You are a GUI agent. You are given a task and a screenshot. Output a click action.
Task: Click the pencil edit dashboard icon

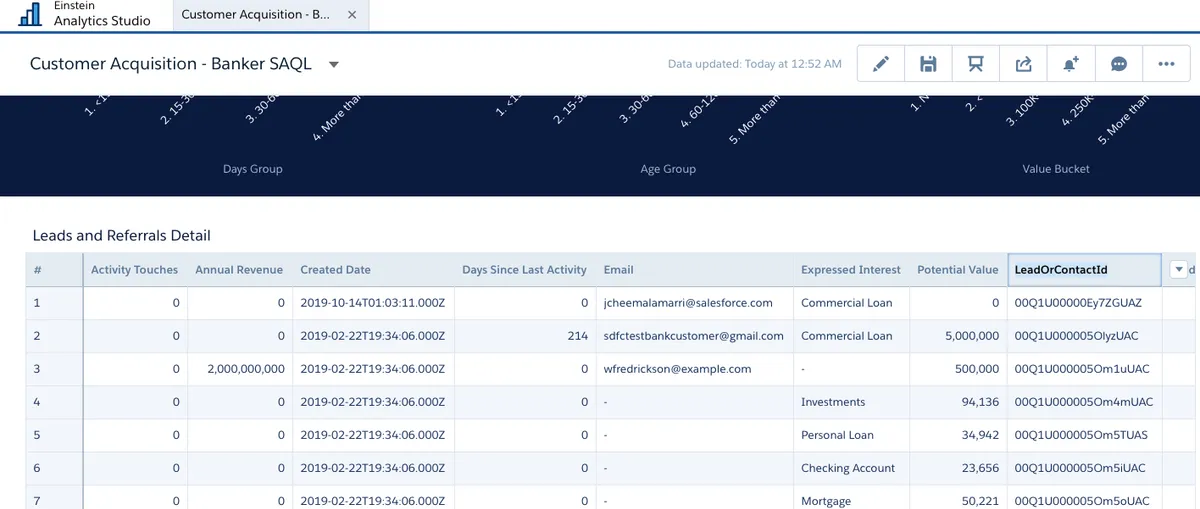pos(881,64)
